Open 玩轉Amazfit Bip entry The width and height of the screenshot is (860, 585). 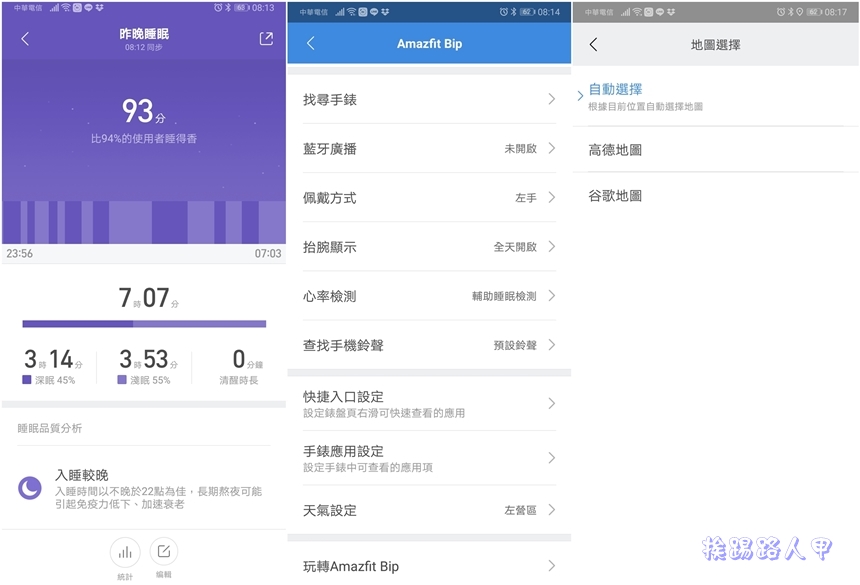pyautogui.click(x=429, y=566)
